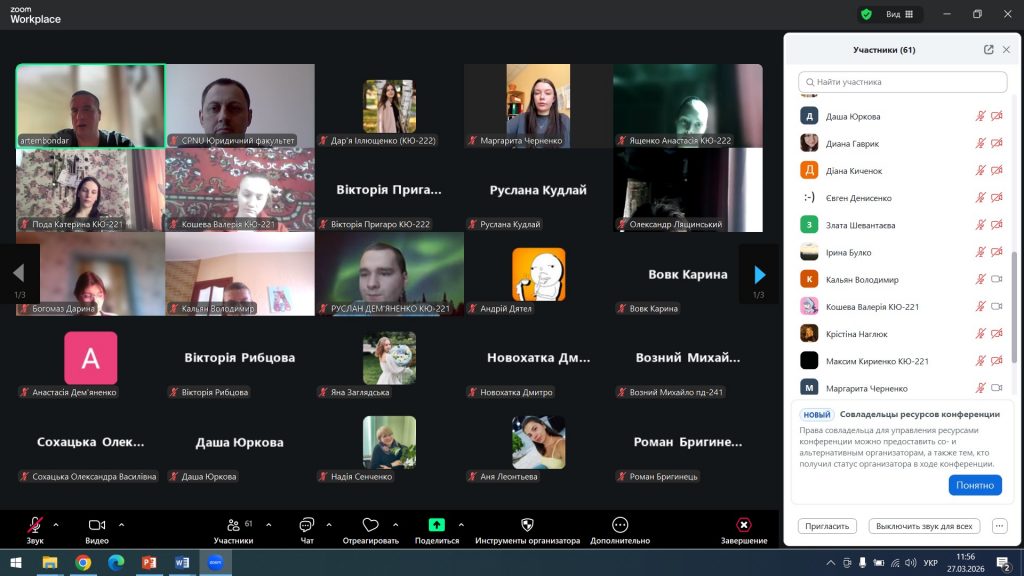The image size is (1024, 576).
Task: Expand the share options arrow beside Поделиться
Action: tap(461, 524)
